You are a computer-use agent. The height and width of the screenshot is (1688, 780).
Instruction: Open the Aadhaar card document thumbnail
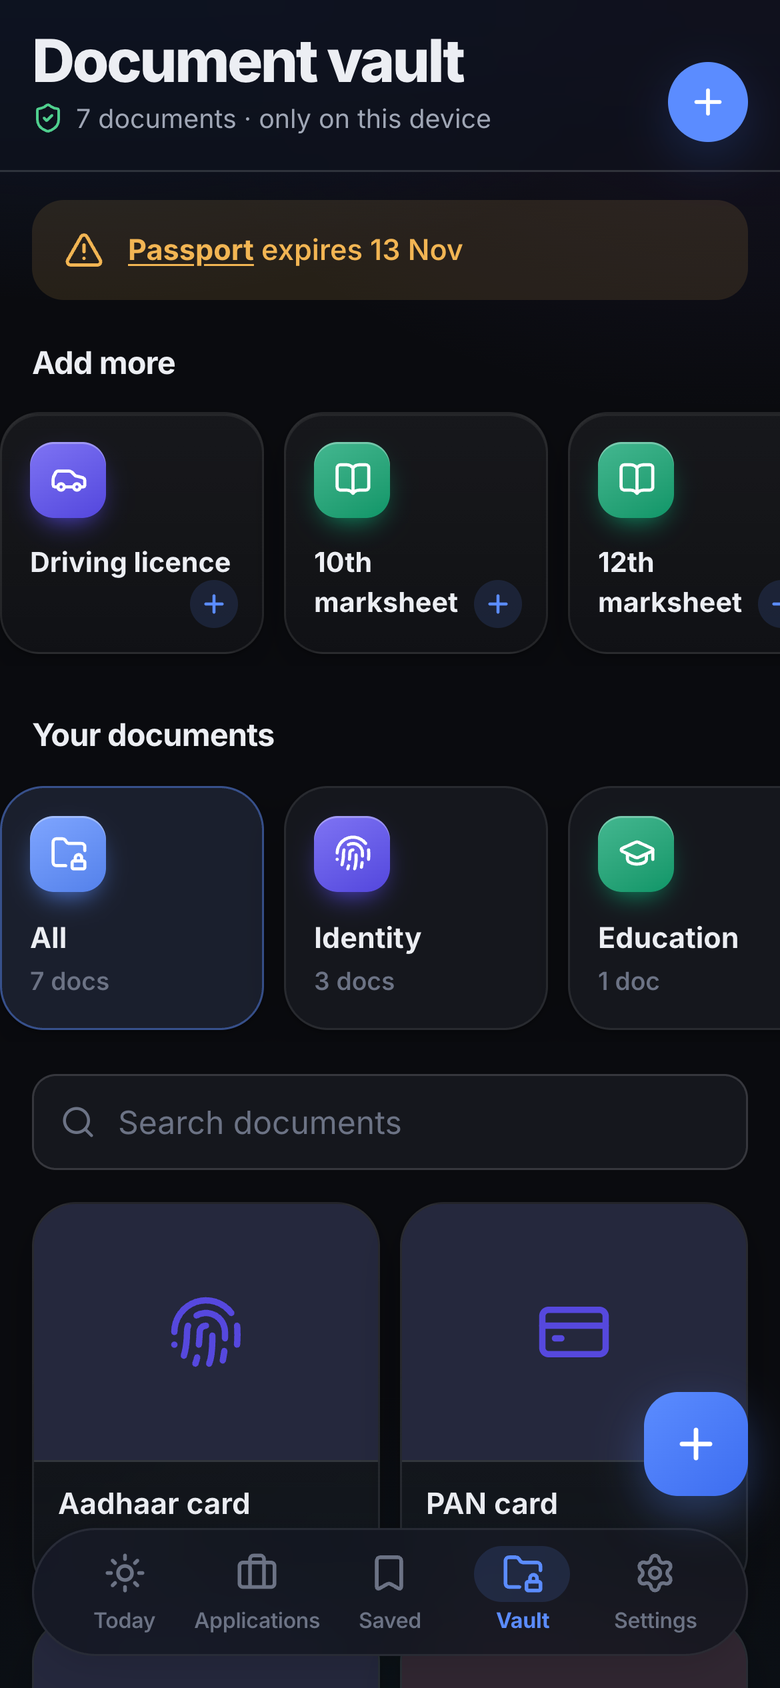tap(206, 1332)
